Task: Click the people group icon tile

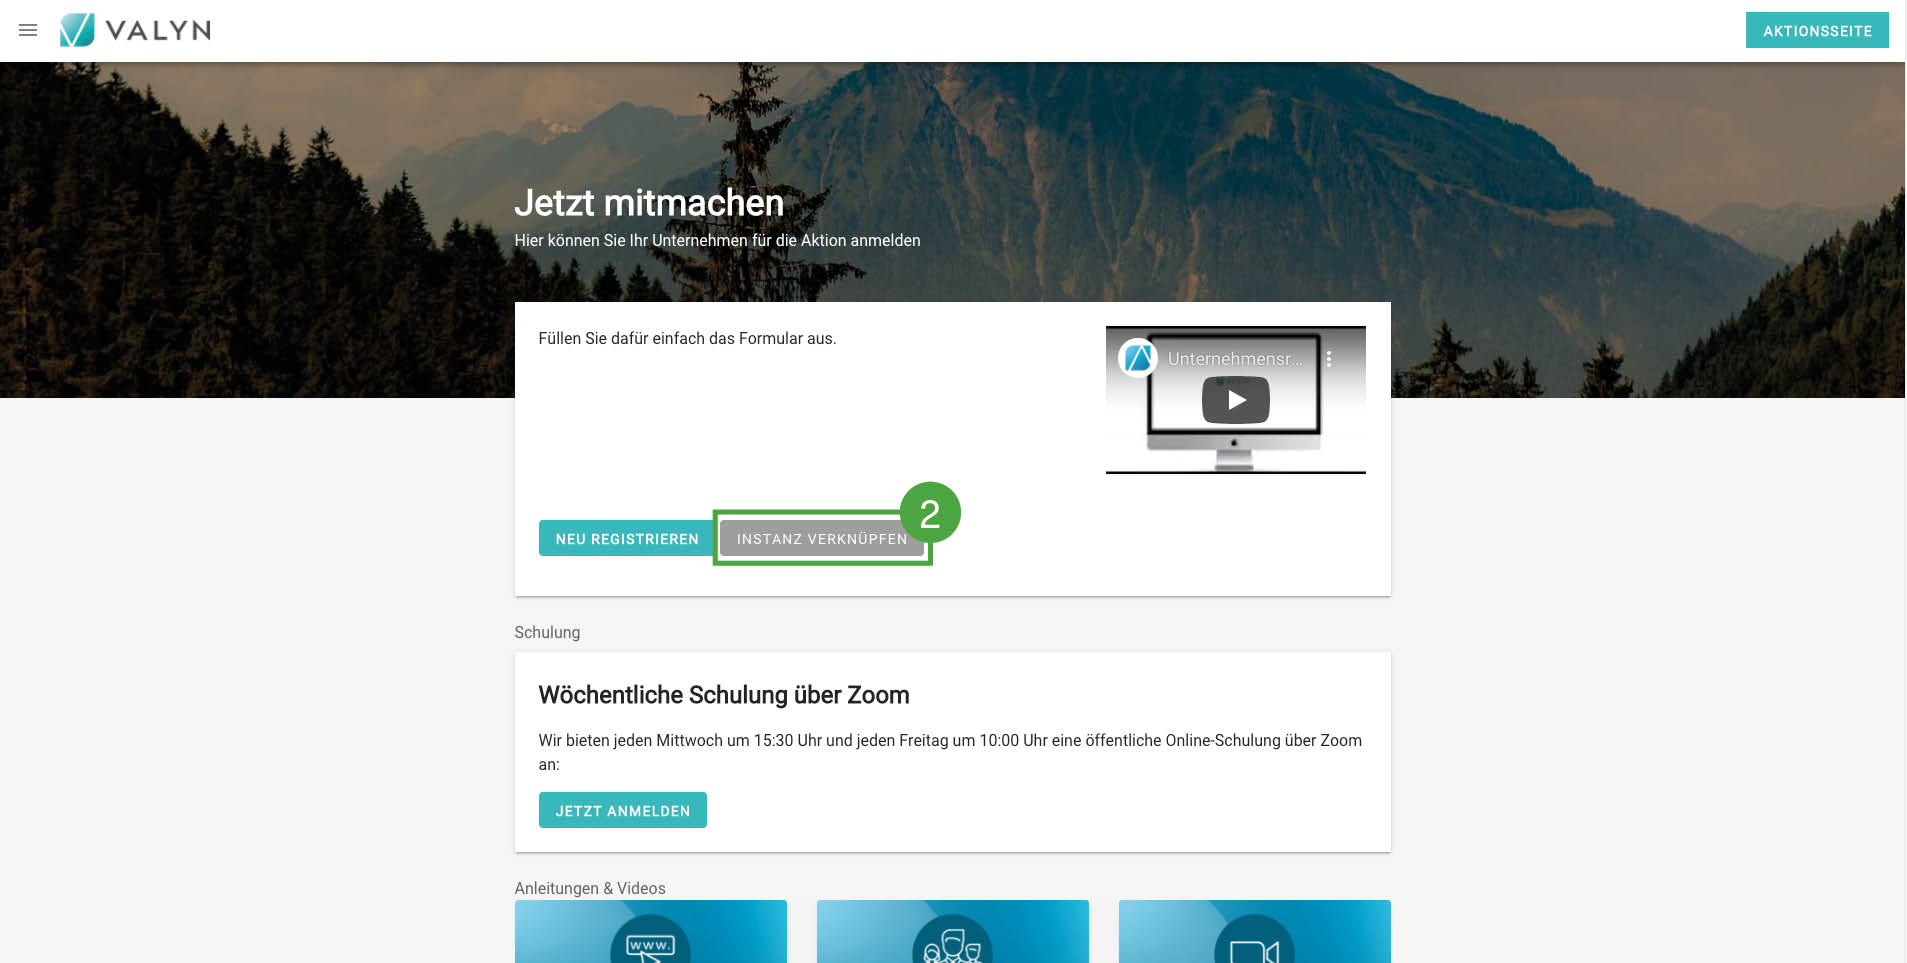Action: point(952,943)
